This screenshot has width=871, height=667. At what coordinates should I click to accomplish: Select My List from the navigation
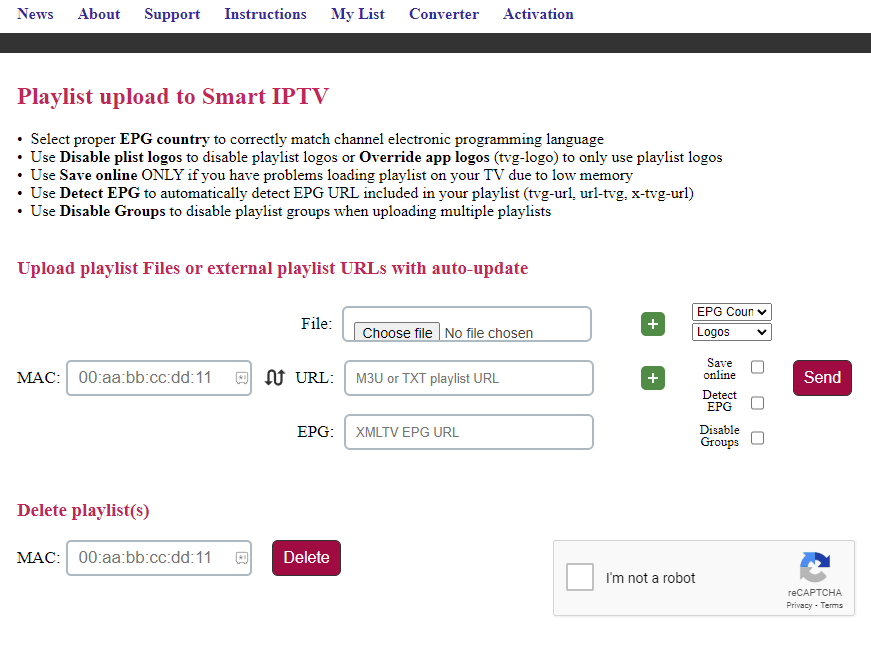pos(357,14)
